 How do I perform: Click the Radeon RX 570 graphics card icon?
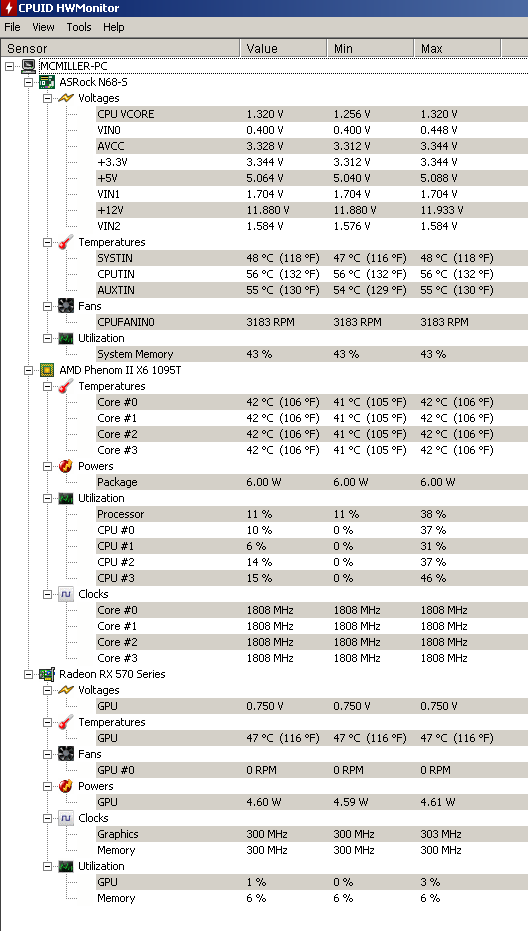47,674
